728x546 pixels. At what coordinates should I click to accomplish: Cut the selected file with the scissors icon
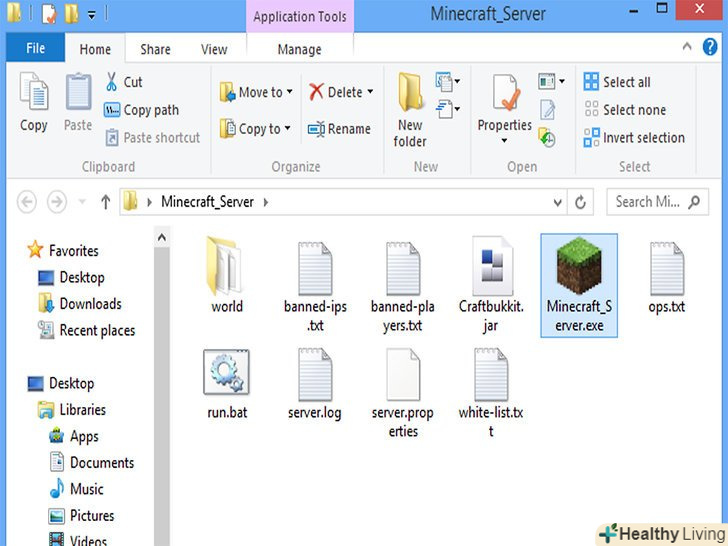tap(111, 82)
